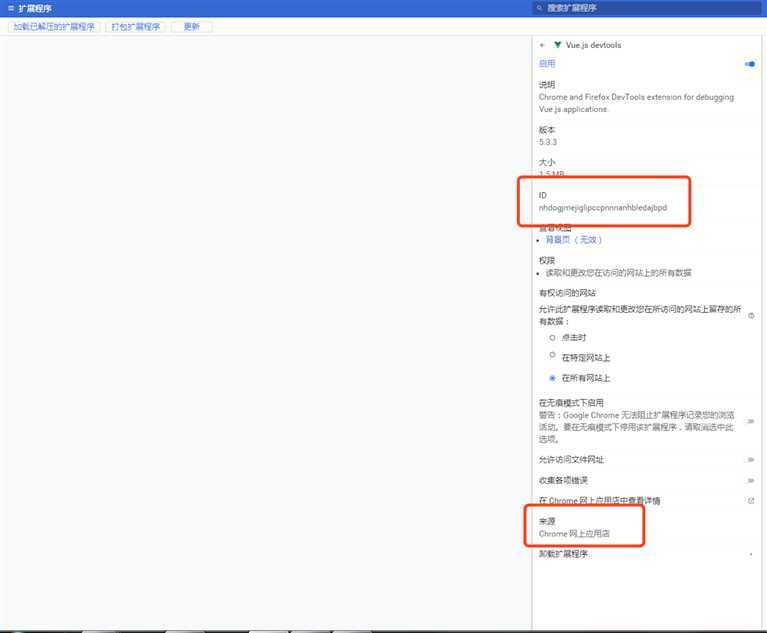Select the 在所有网站上 radio option
Screen dimensions: 767x633
(x=552, y=378)
